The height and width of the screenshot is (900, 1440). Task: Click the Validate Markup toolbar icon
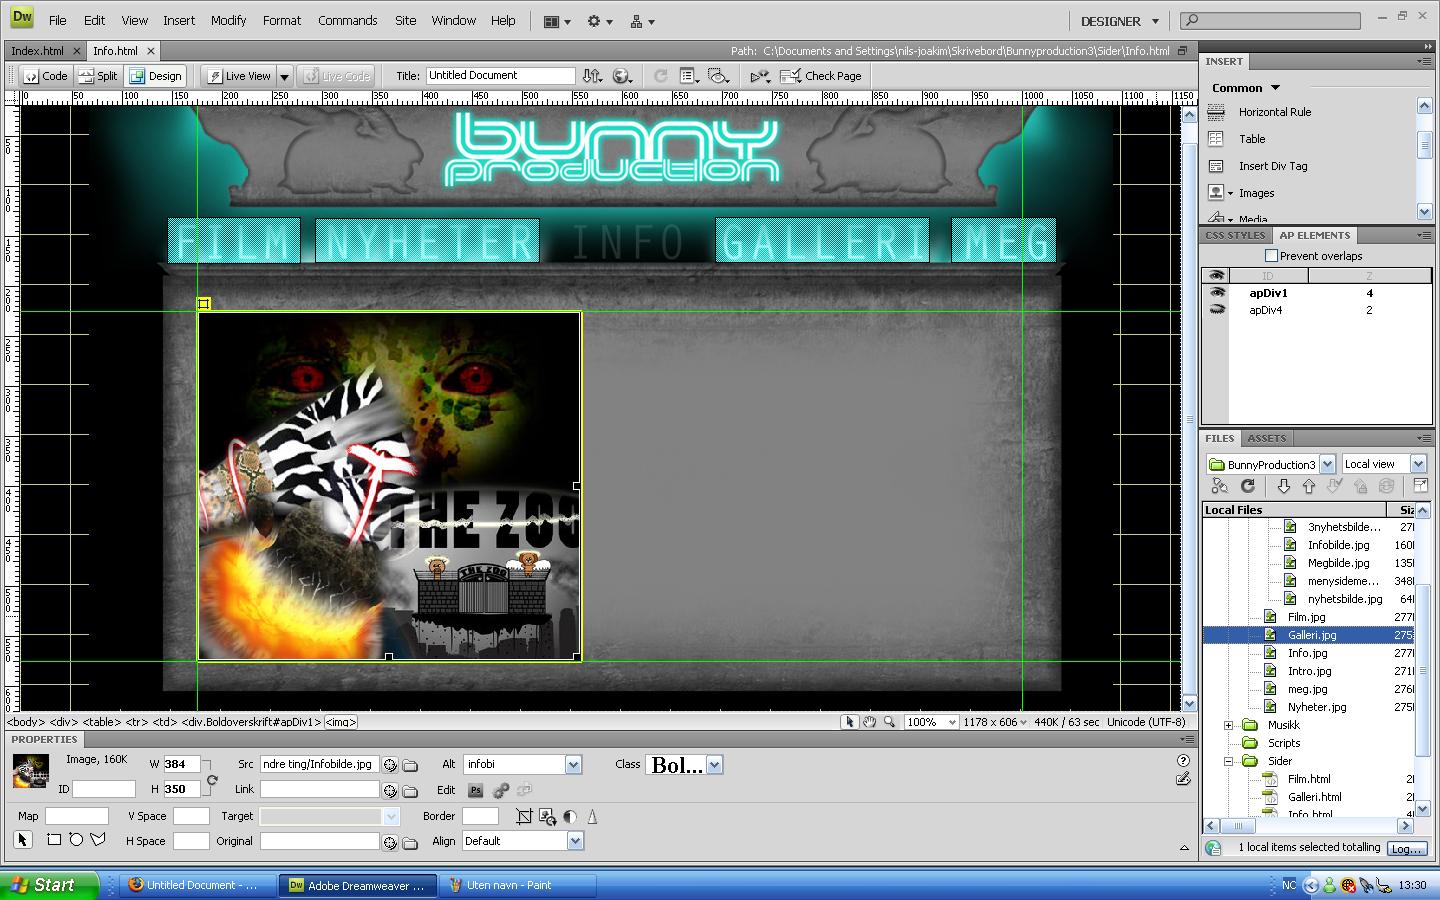click(x=760, y=76)
